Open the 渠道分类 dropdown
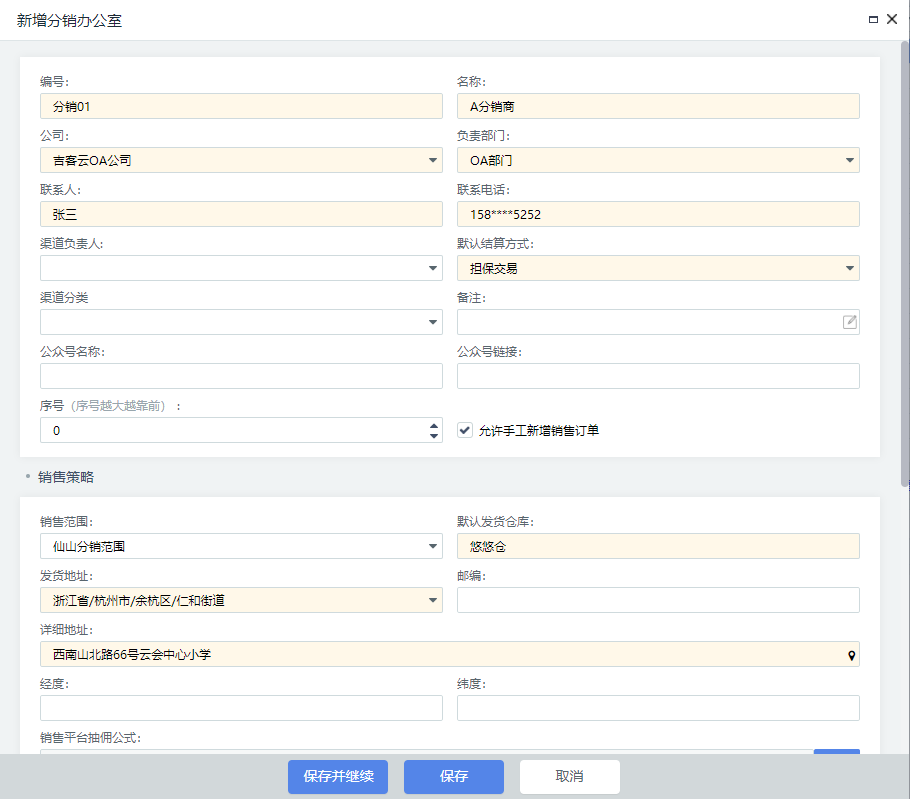910x799 pixels. pos(433,322)
